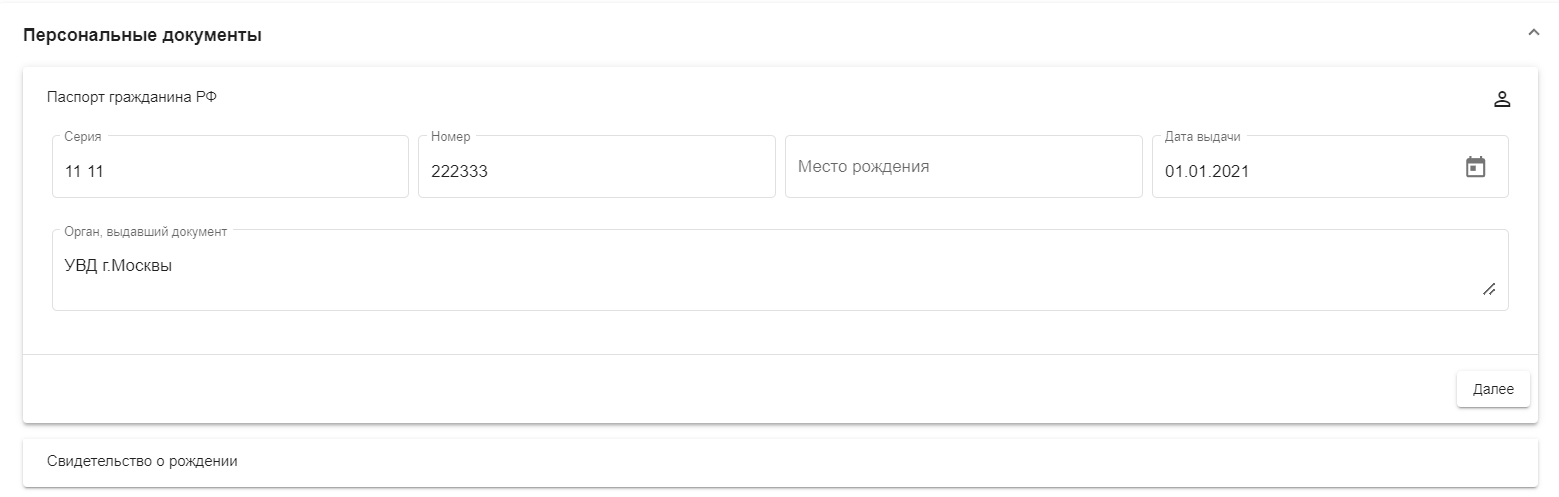Click the person icon in passport card
The image size is (1559, 497).
click(1501, 99)
